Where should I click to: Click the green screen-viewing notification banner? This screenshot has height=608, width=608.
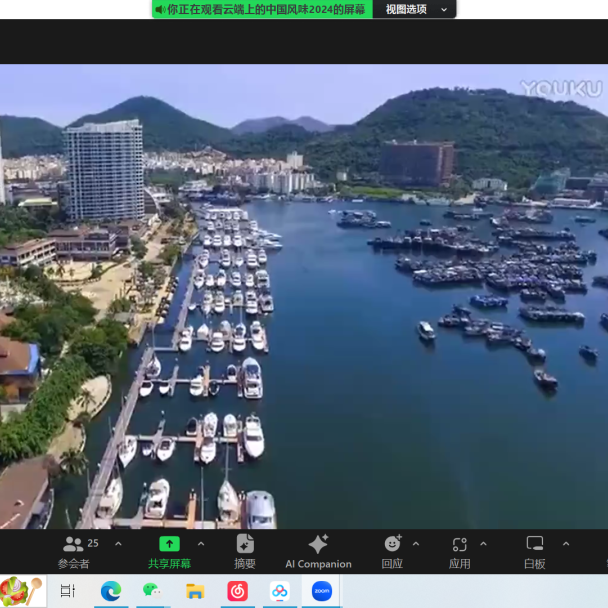(x=262, y=9)
